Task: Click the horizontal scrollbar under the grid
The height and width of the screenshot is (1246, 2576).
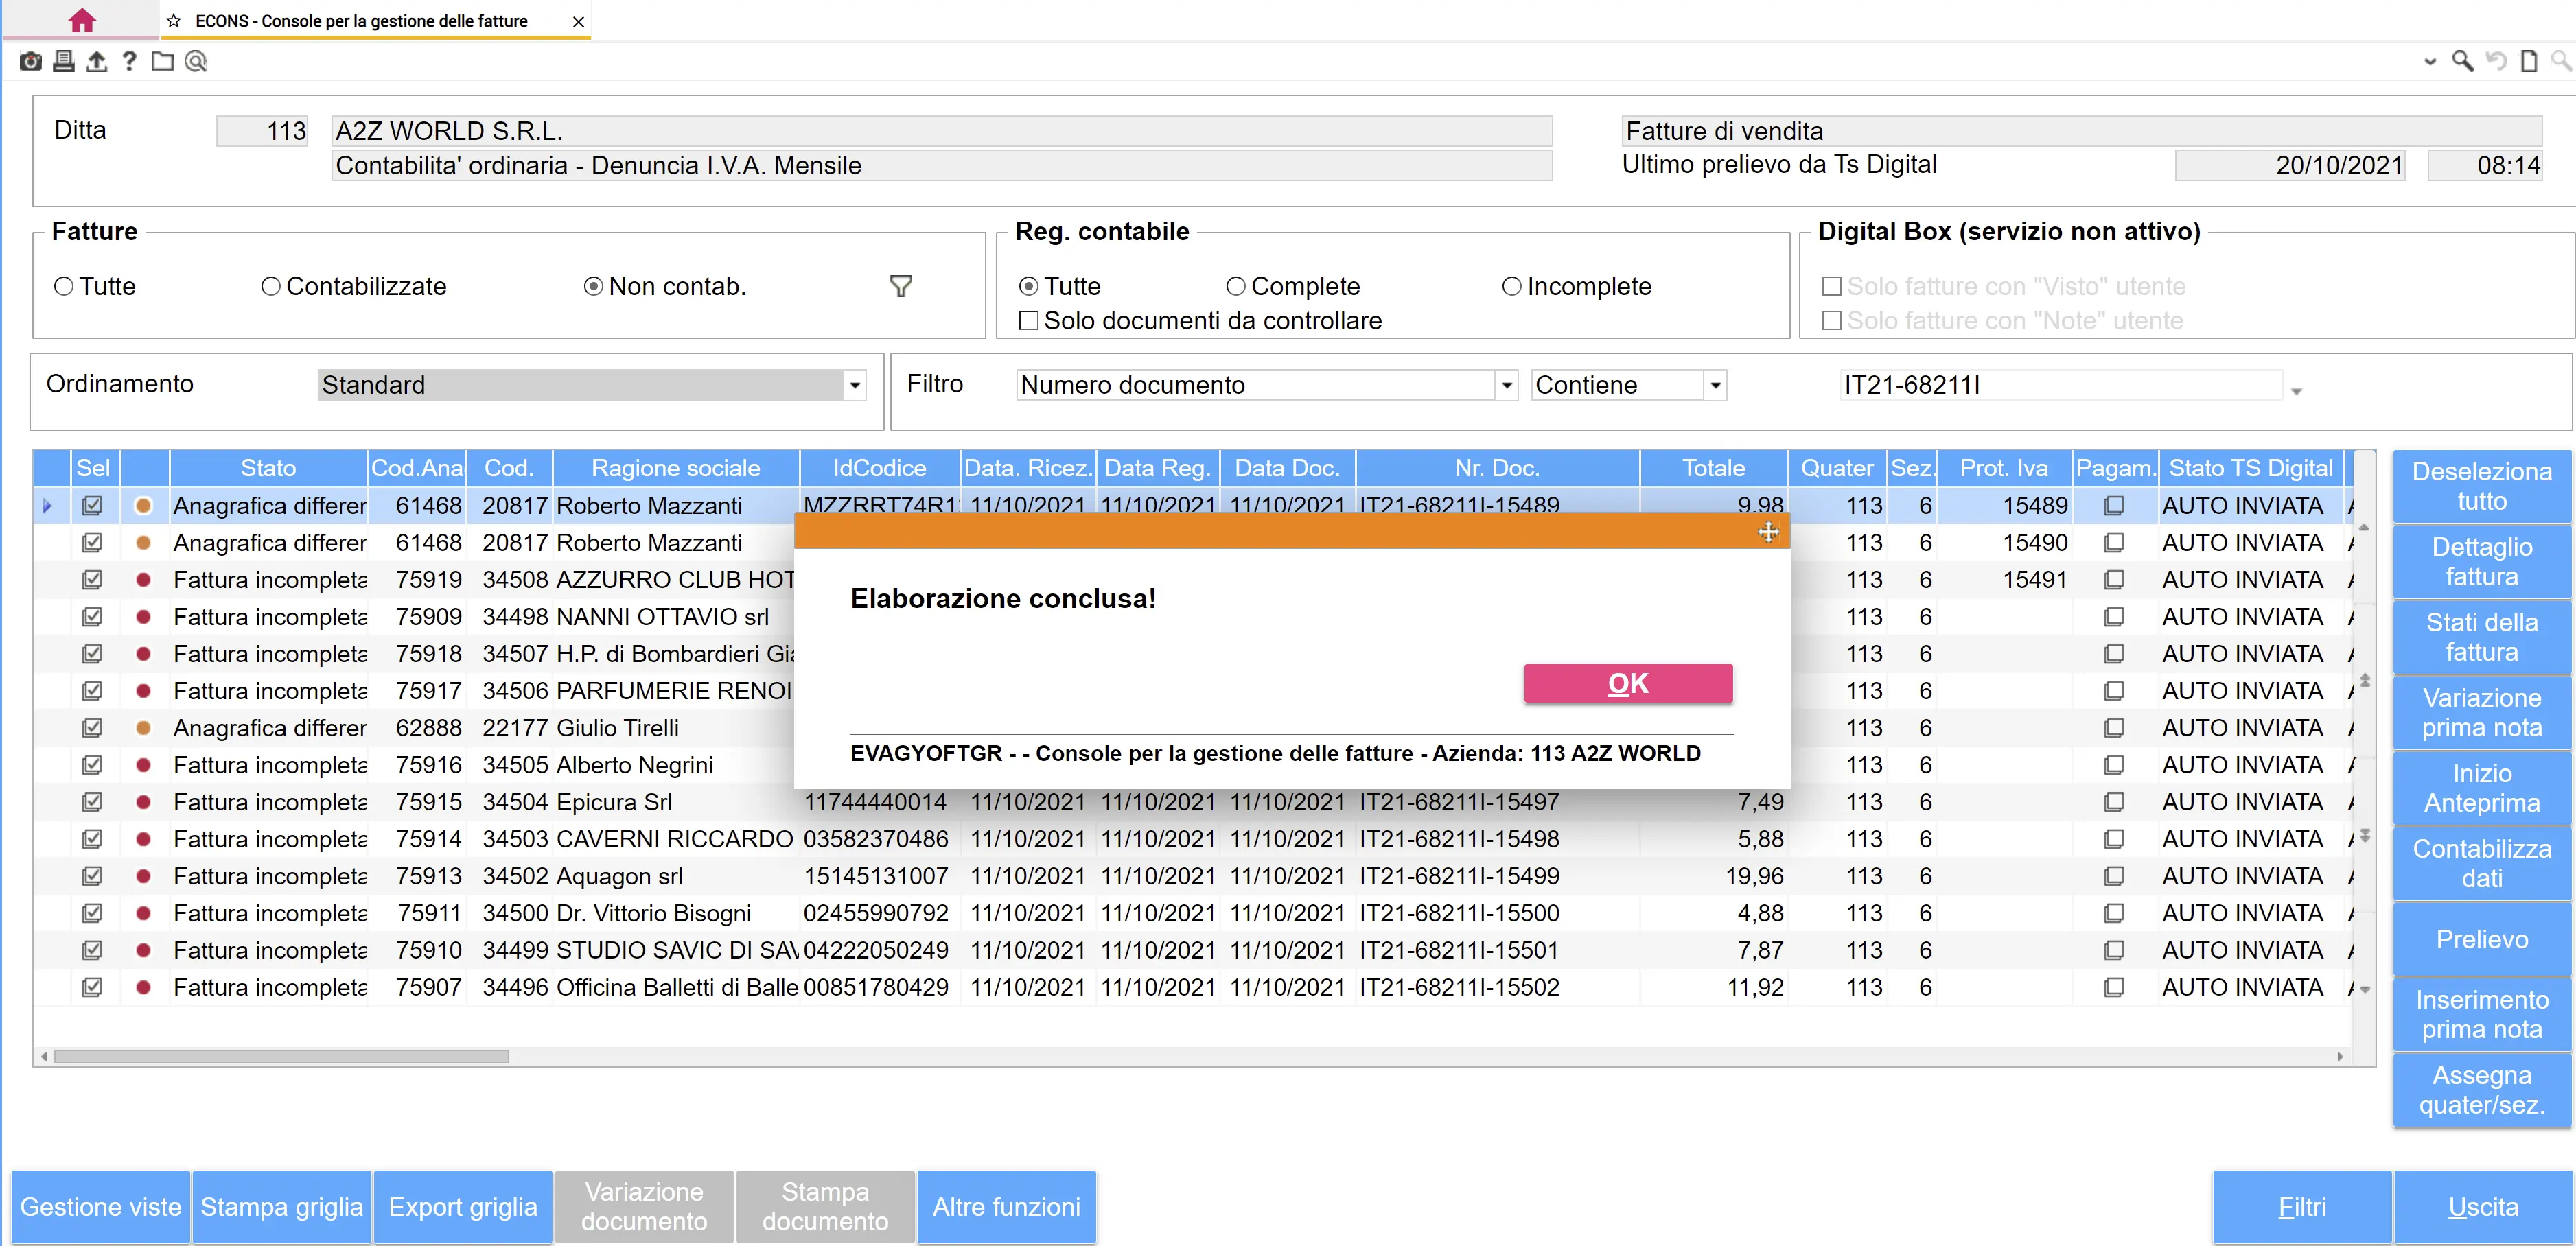Action: point(281,1056)
